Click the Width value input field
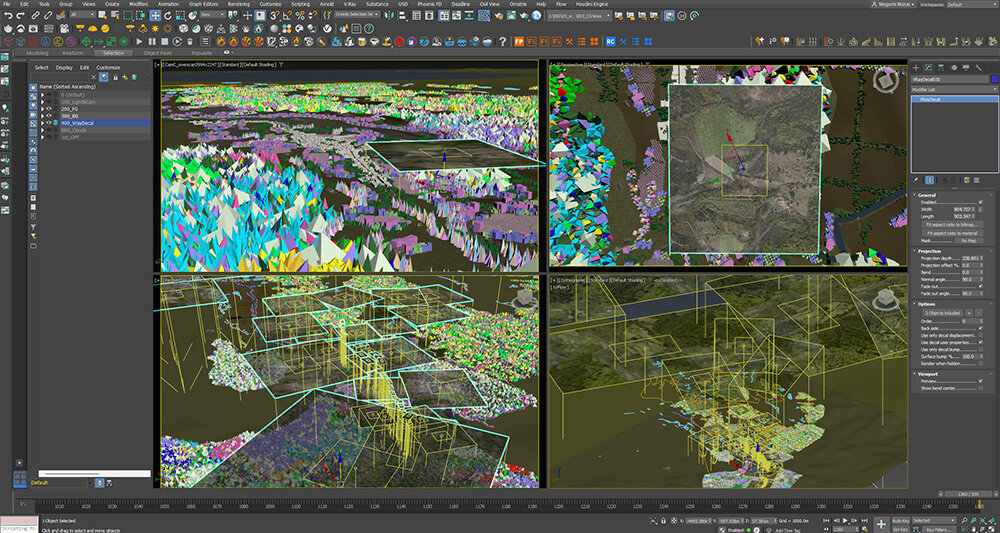 click(x=962, y=209)
